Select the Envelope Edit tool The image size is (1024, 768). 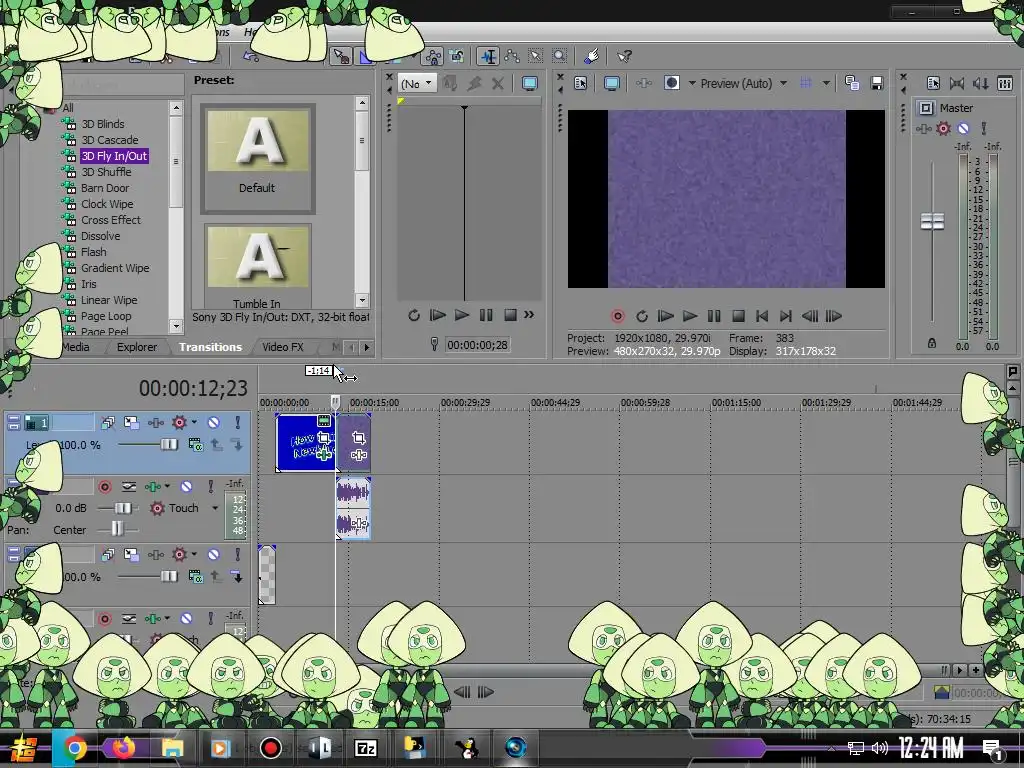(511, 57)
